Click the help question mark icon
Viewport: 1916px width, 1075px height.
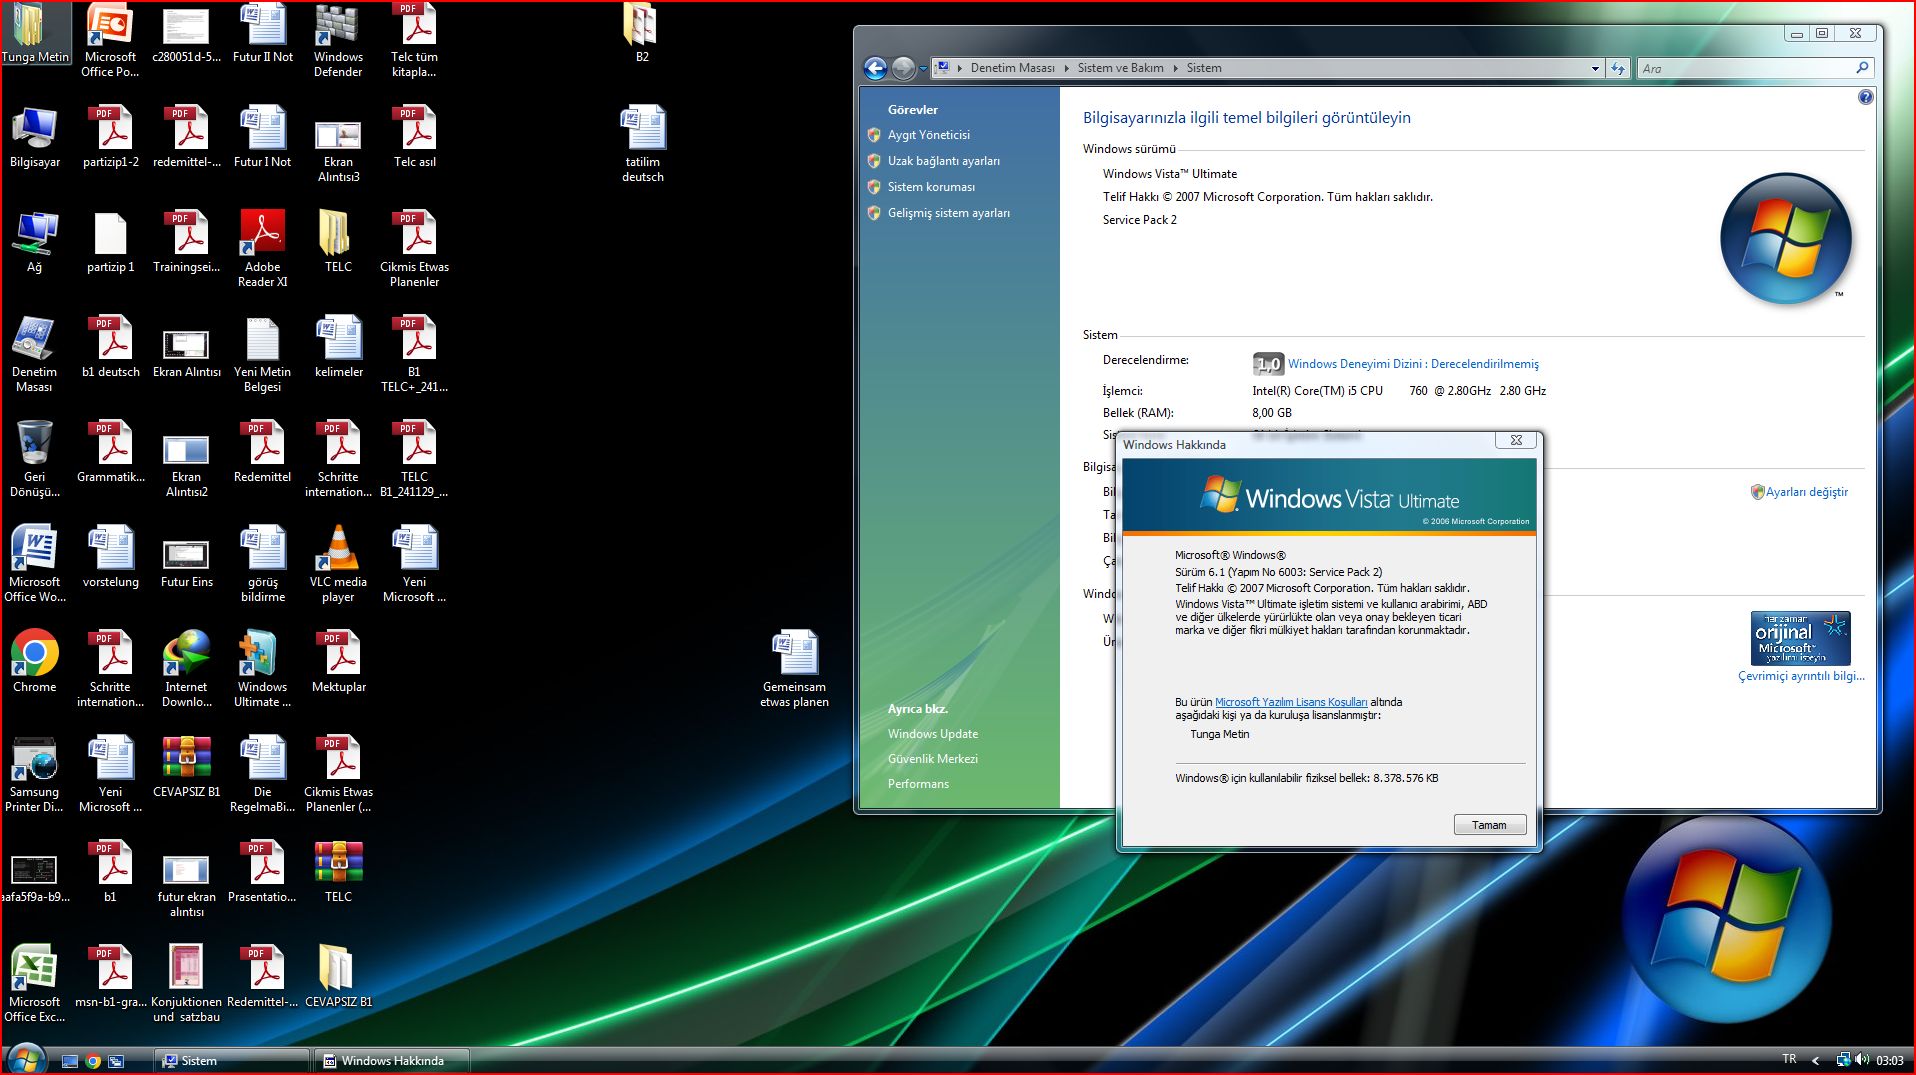point(1865,98)
